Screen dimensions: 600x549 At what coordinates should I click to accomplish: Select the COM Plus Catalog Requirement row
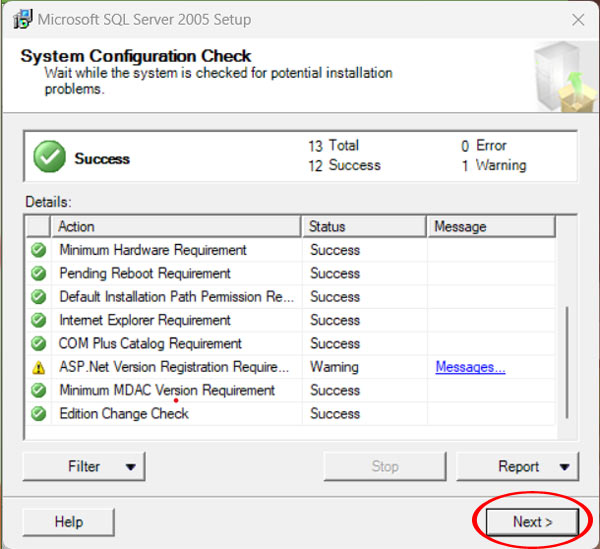click(291, 344)
